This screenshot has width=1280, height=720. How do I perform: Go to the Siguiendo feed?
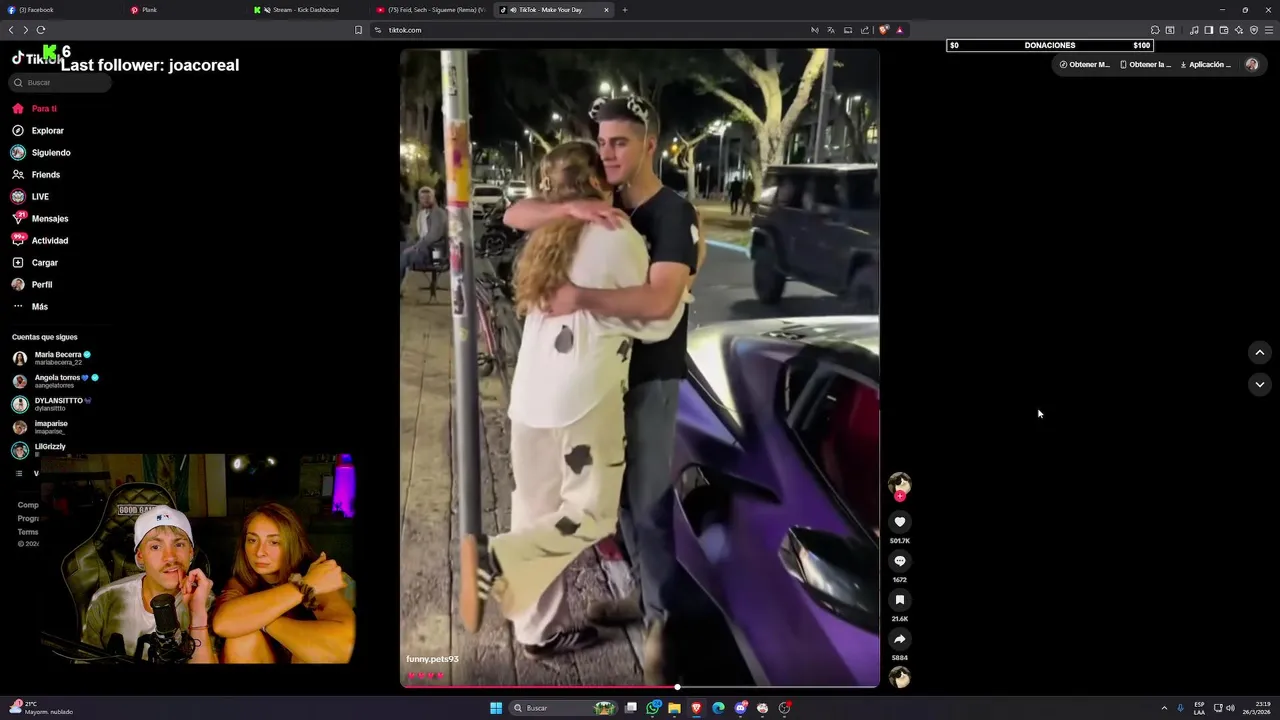click(41, 152)
